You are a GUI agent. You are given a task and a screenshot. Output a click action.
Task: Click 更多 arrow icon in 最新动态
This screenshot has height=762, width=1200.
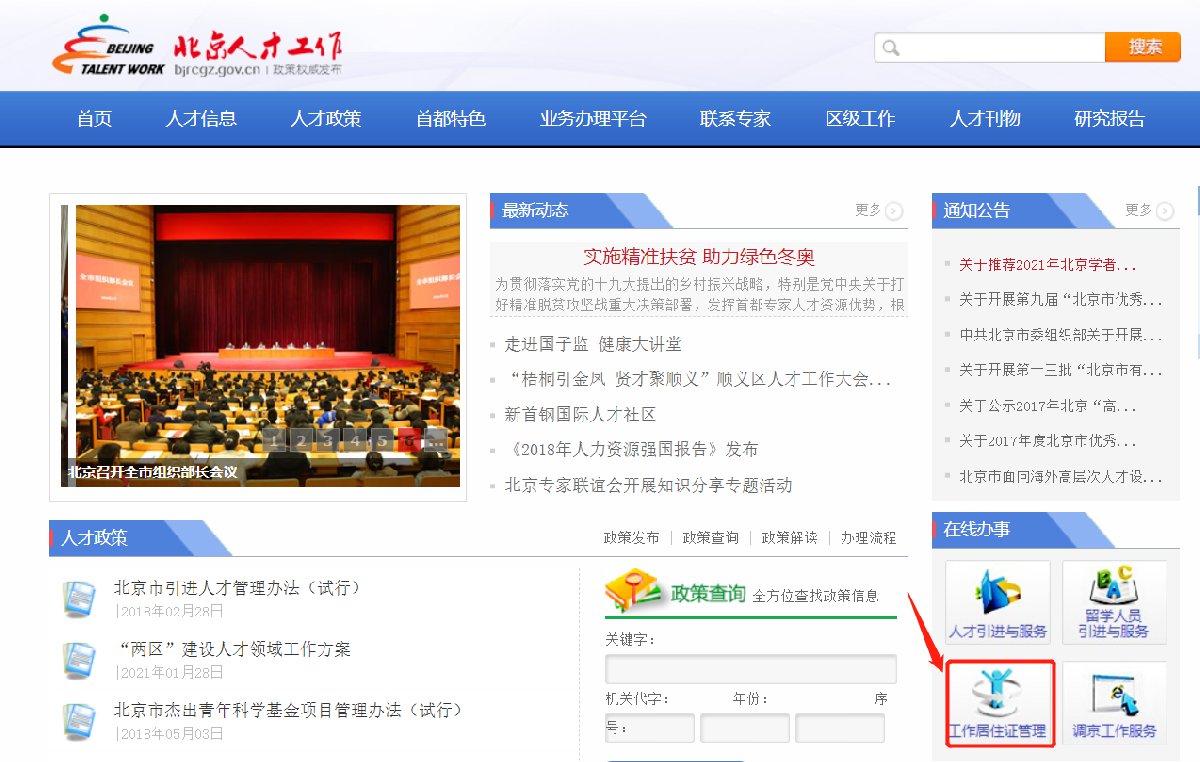[894, 211]
